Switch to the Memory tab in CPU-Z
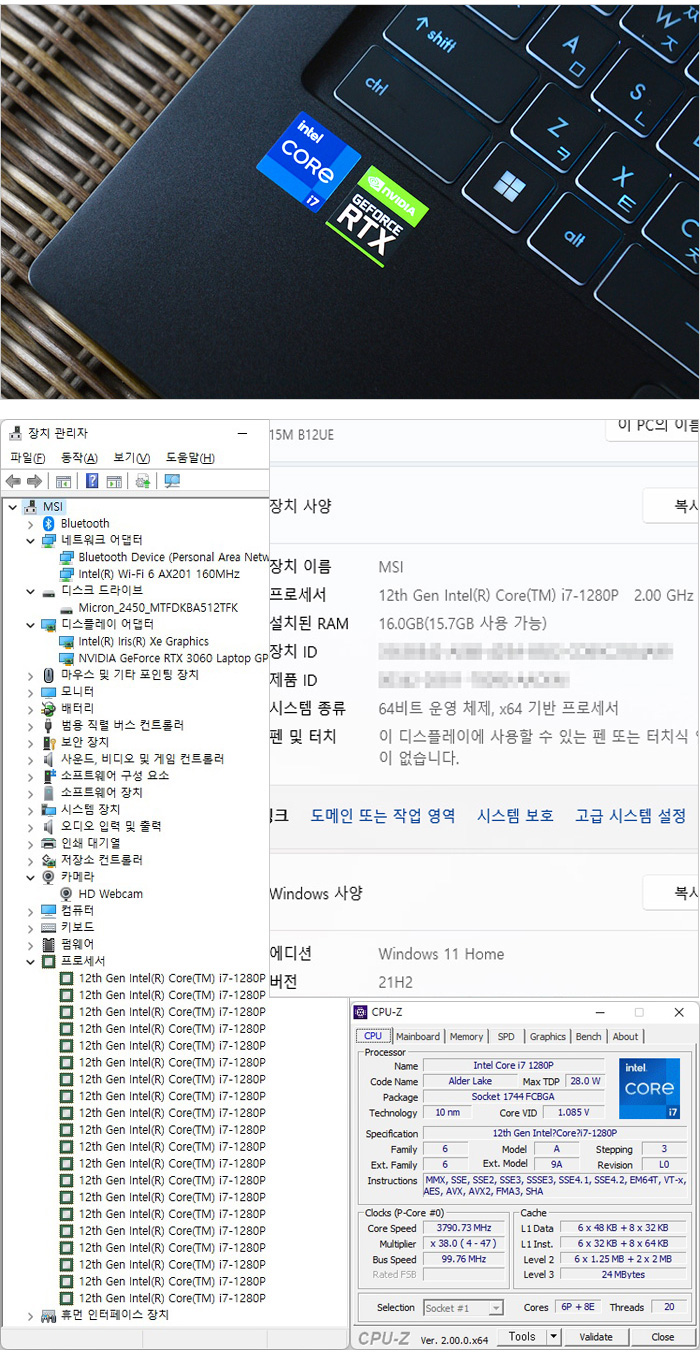 466,1036
